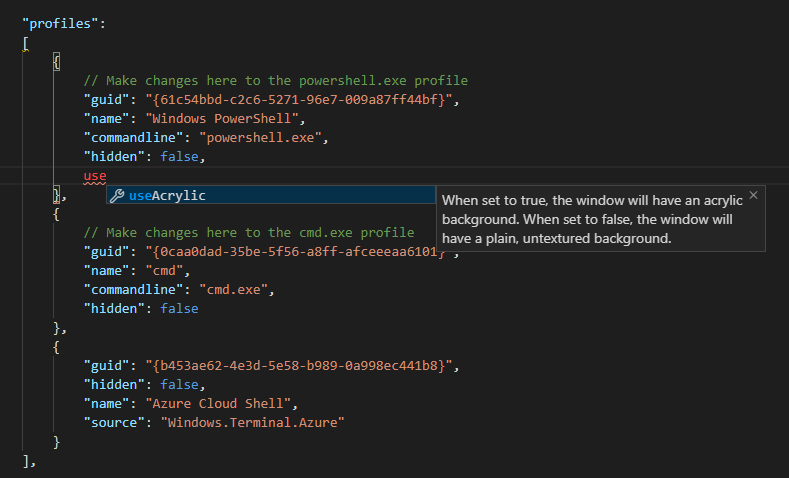Click the acrylic background description text

pos(592,219)
